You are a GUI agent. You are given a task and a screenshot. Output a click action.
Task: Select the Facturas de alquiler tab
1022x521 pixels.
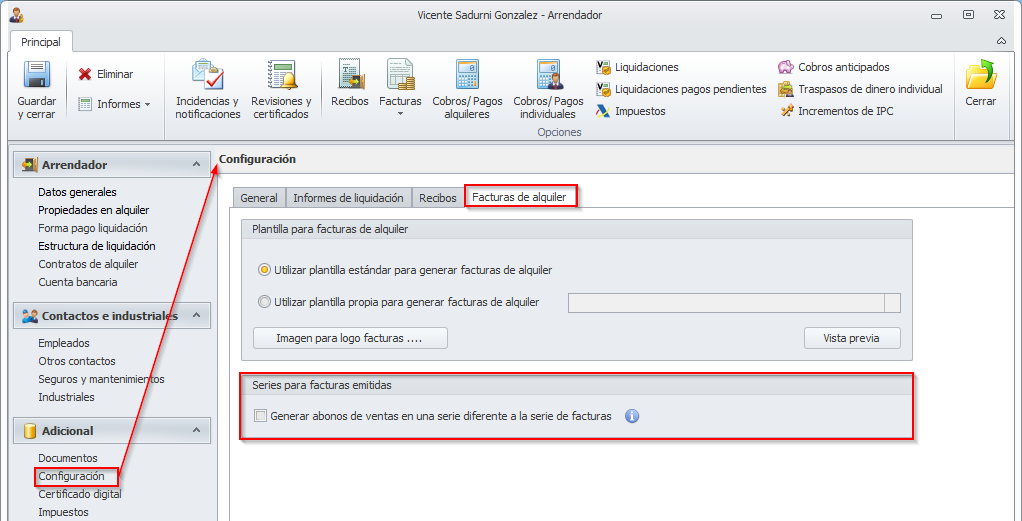(x=519, y=198)
